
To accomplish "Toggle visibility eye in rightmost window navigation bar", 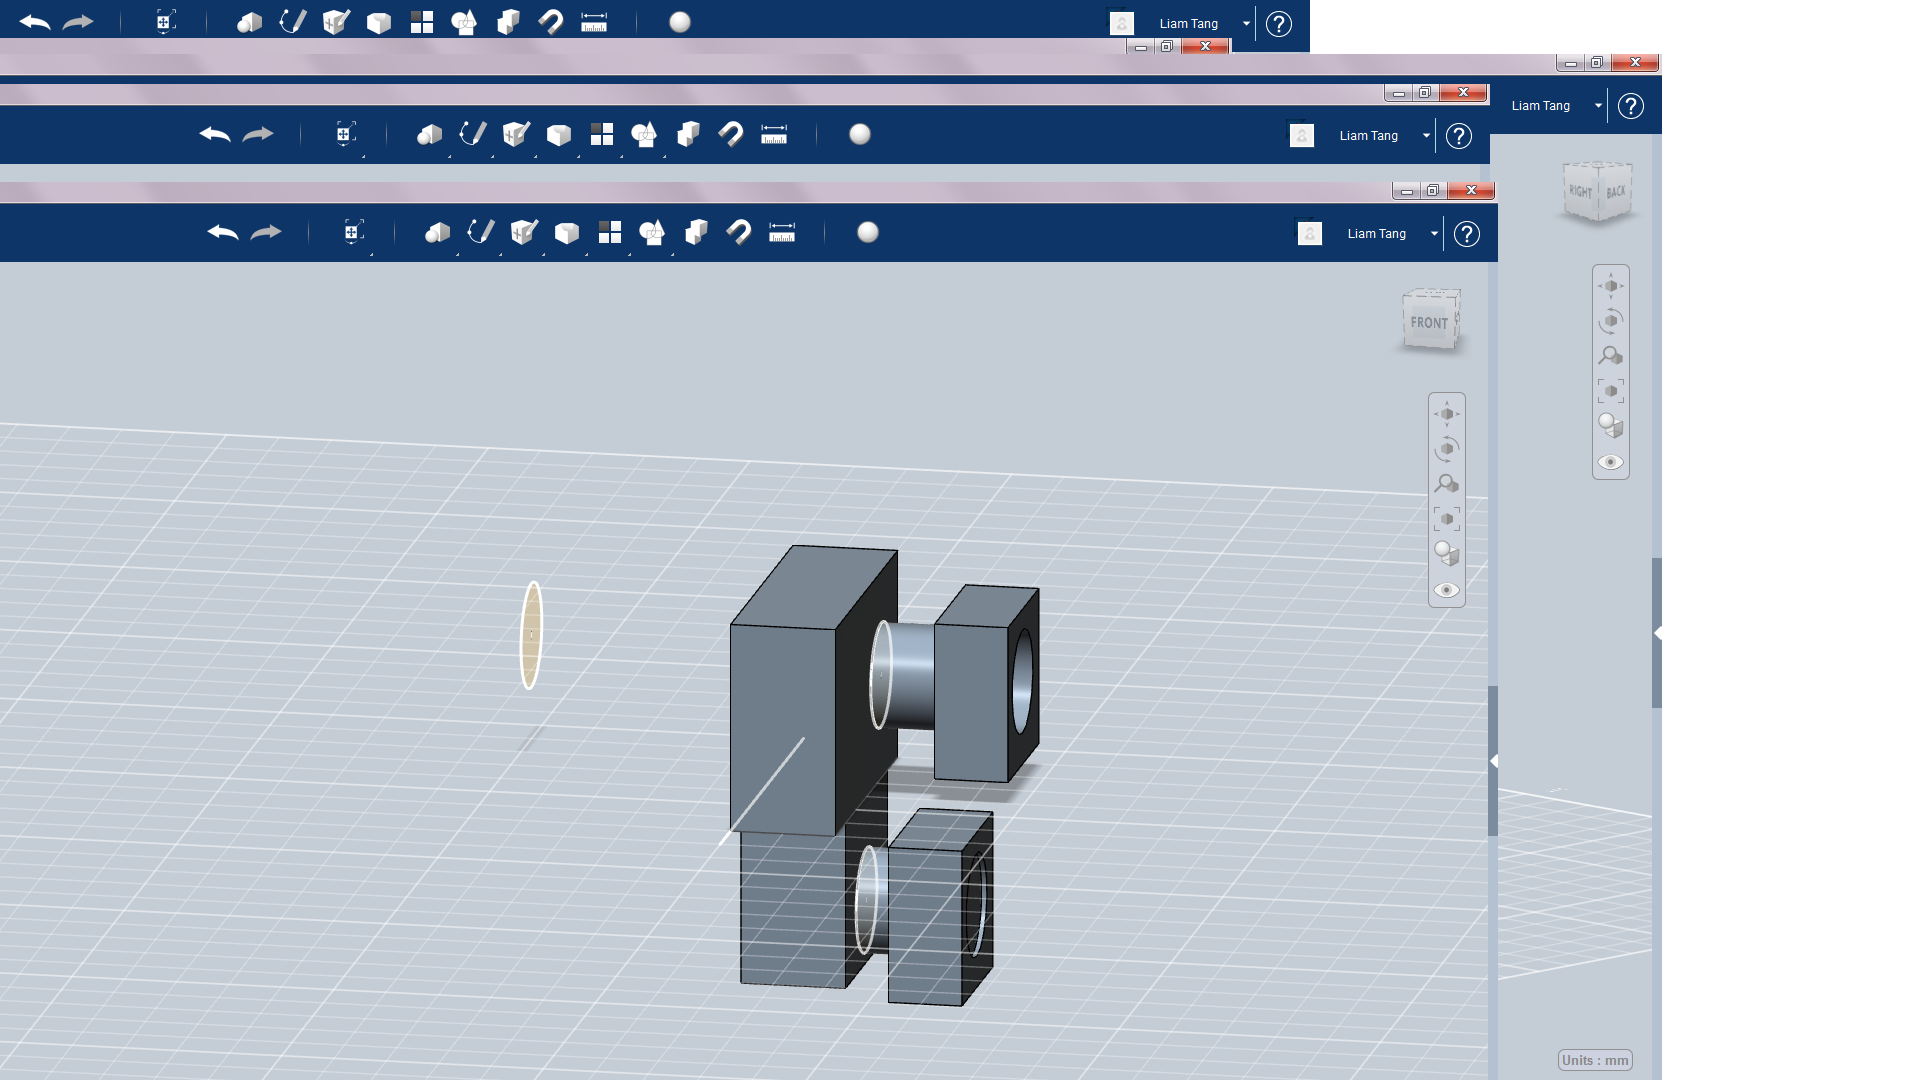I will pyautogui.click(x=1611, y=462).
